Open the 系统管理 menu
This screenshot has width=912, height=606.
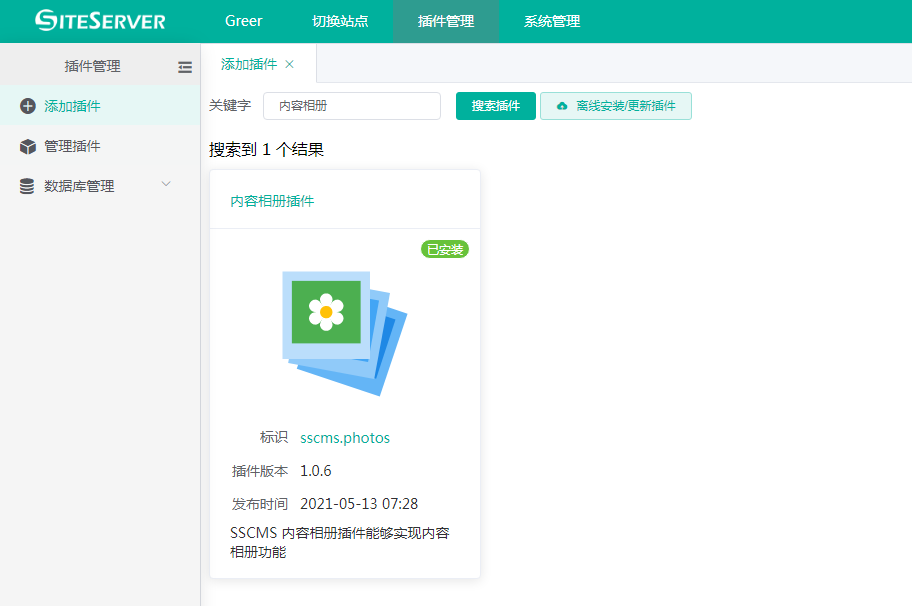(552, 21)
